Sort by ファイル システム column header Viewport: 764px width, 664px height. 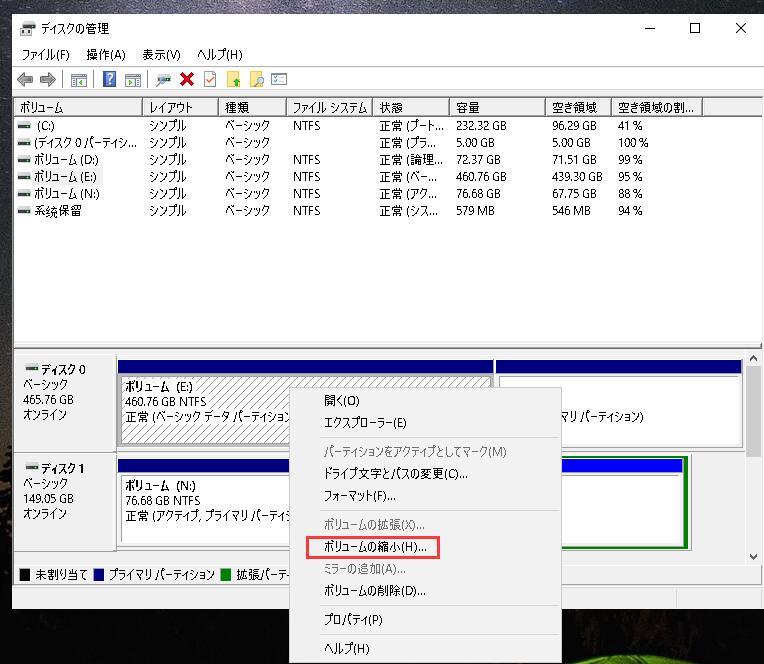pyautogui.click(x=329, y=107)
